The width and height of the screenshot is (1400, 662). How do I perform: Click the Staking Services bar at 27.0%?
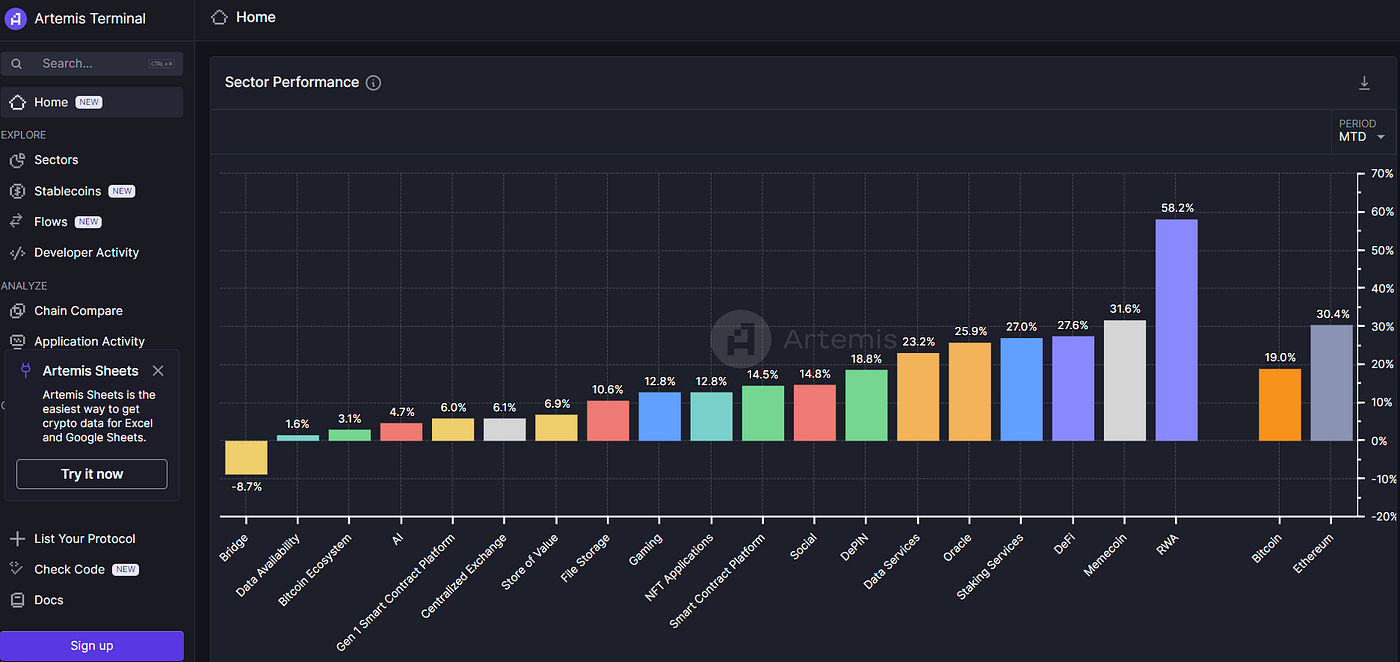pos(1021,389)
